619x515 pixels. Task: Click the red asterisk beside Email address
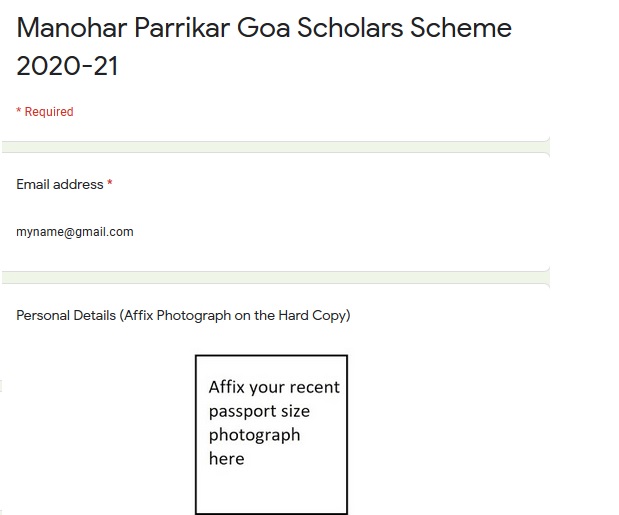coord(110,183)
